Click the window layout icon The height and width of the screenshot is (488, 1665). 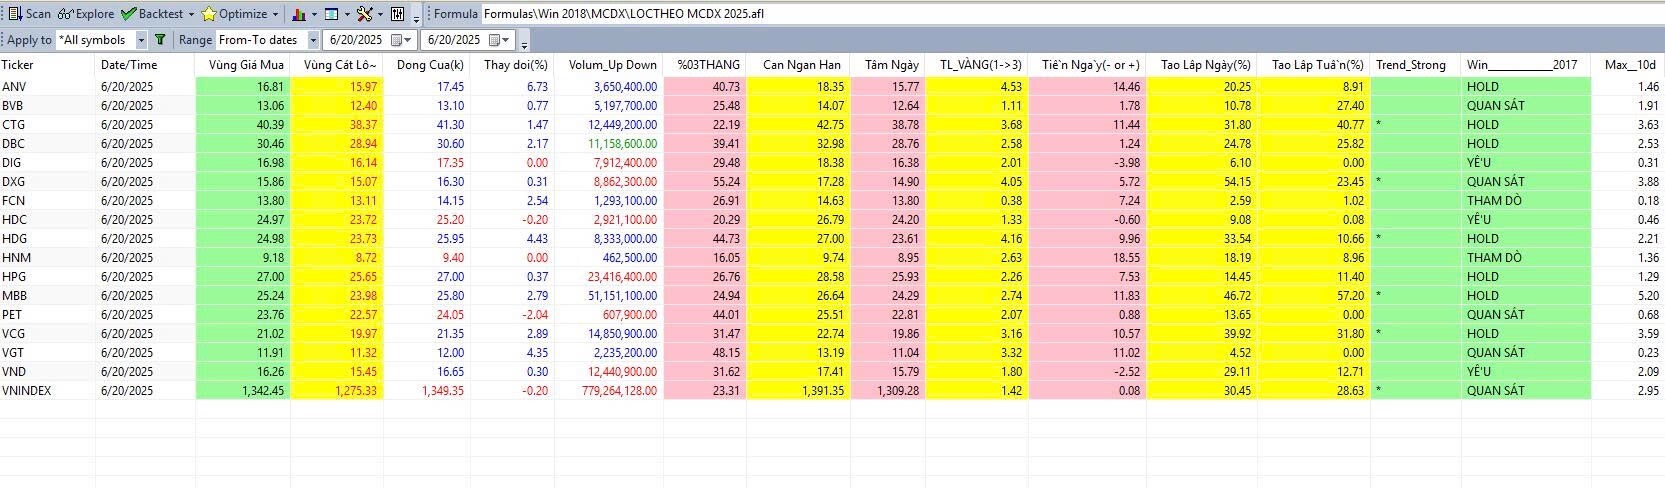[332, 14]
